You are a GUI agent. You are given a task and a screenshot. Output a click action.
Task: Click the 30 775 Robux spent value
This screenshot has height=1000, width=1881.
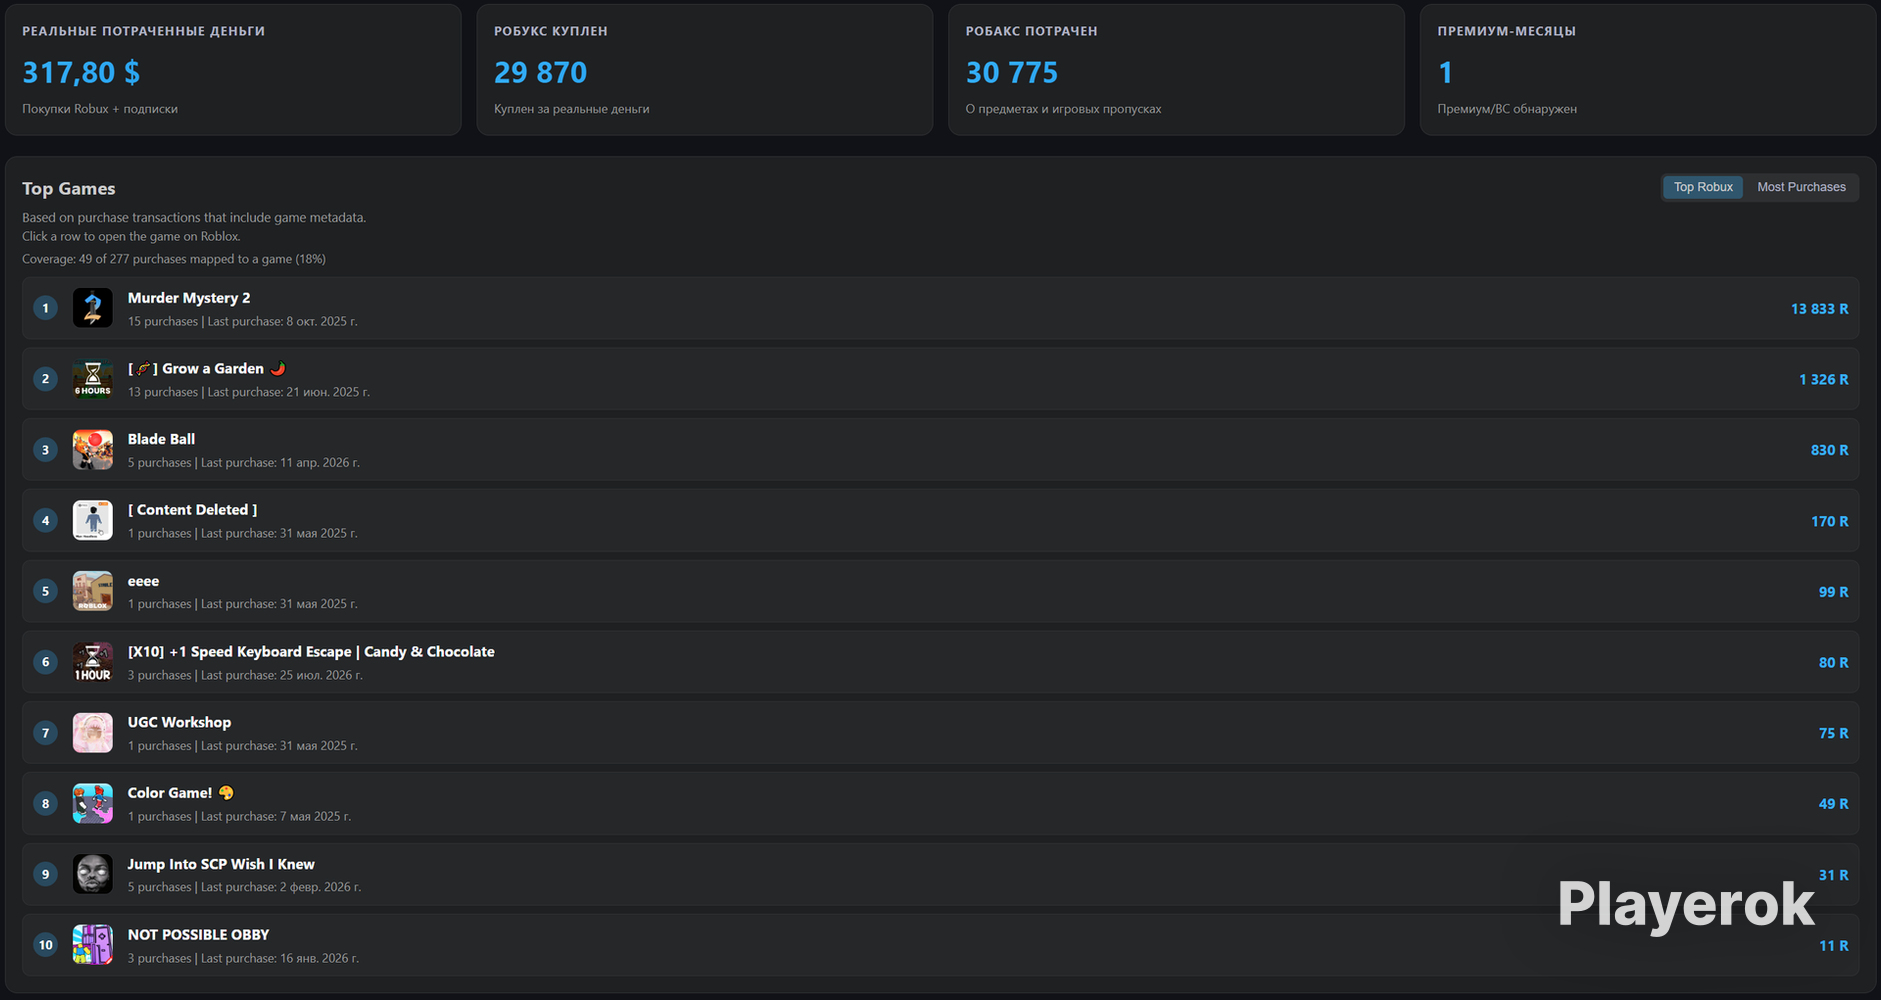click(1011, 72)
